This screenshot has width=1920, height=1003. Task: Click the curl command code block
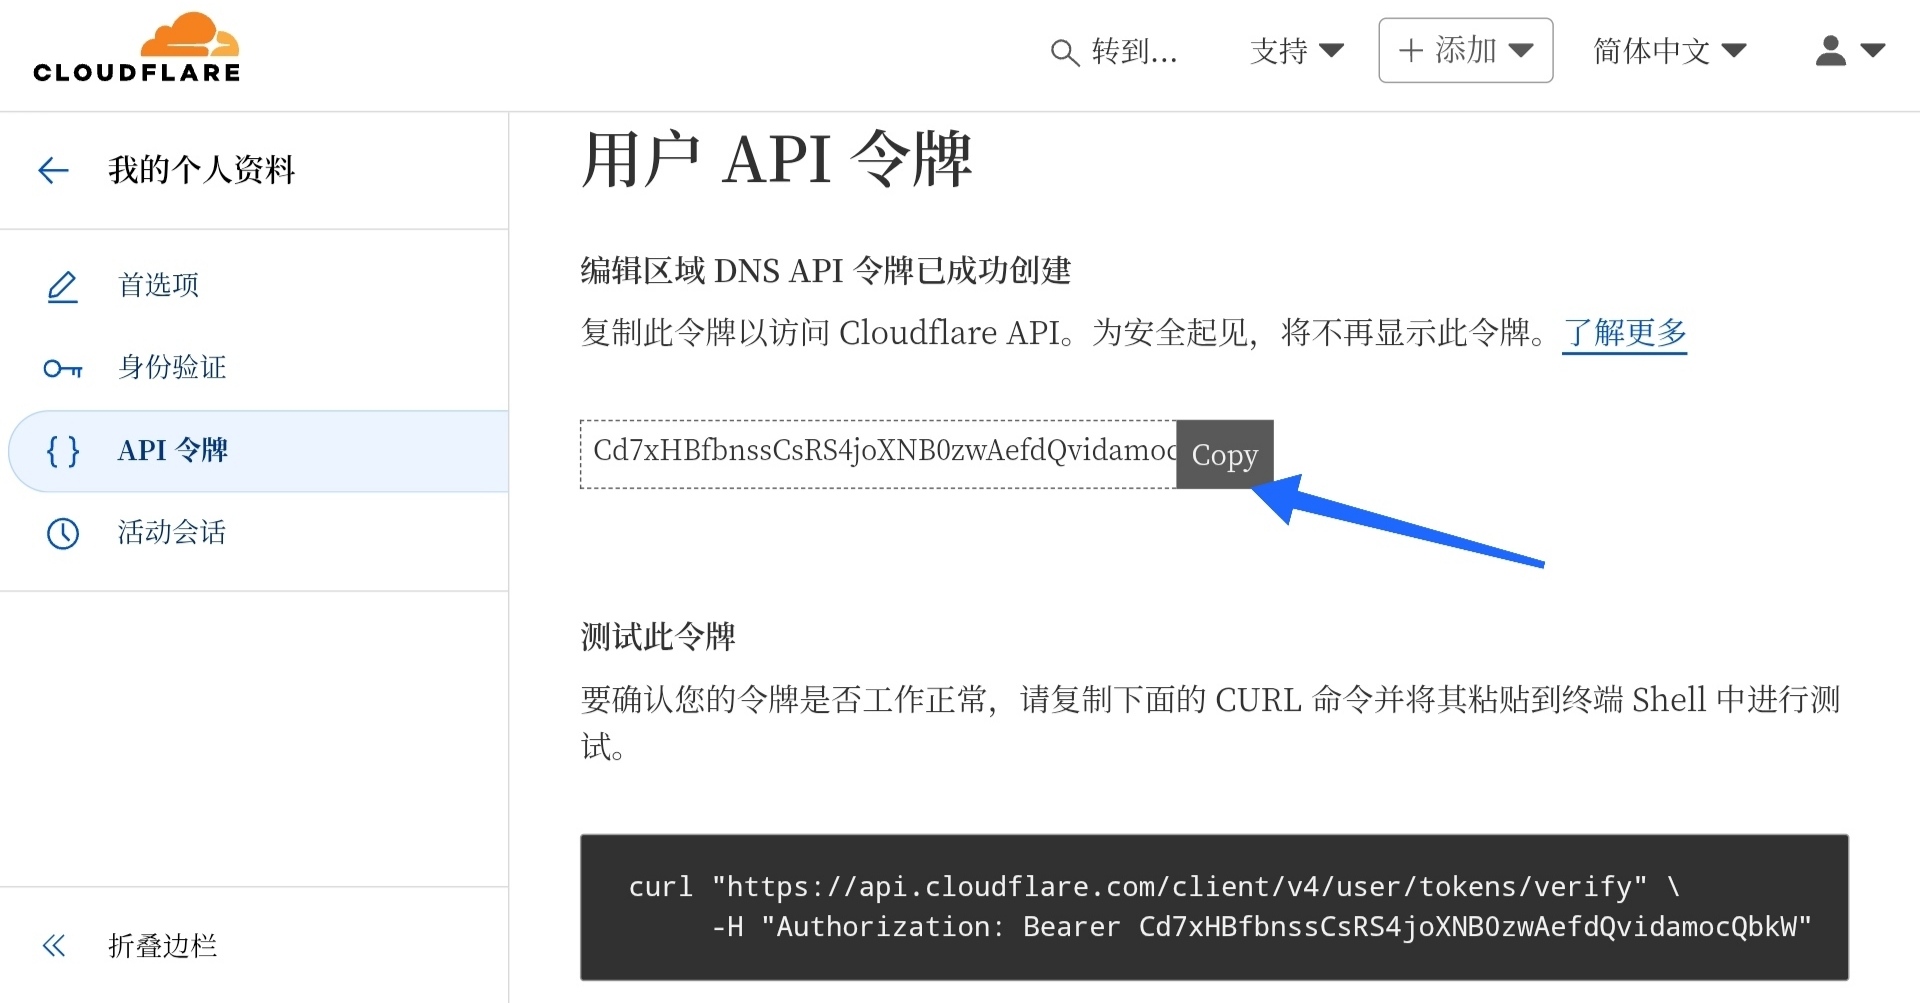1213,907
